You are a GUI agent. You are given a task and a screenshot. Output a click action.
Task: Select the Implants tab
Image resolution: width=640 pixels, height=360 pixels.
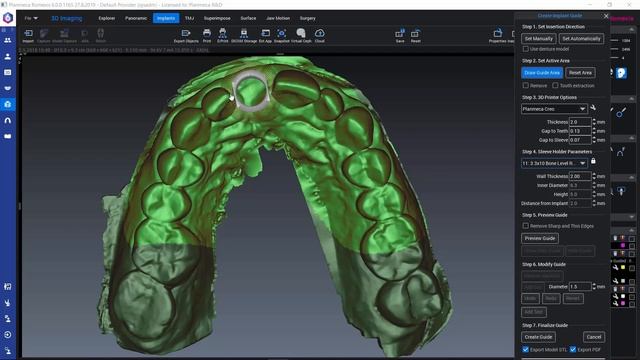pyautogui.click(x=166, y=18)
